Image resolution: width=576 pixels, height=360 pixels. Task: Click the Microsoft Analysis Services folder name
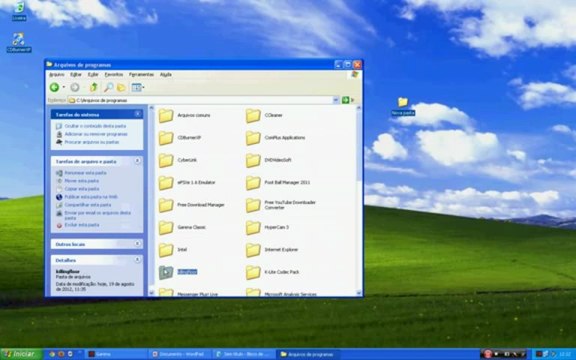290,294
